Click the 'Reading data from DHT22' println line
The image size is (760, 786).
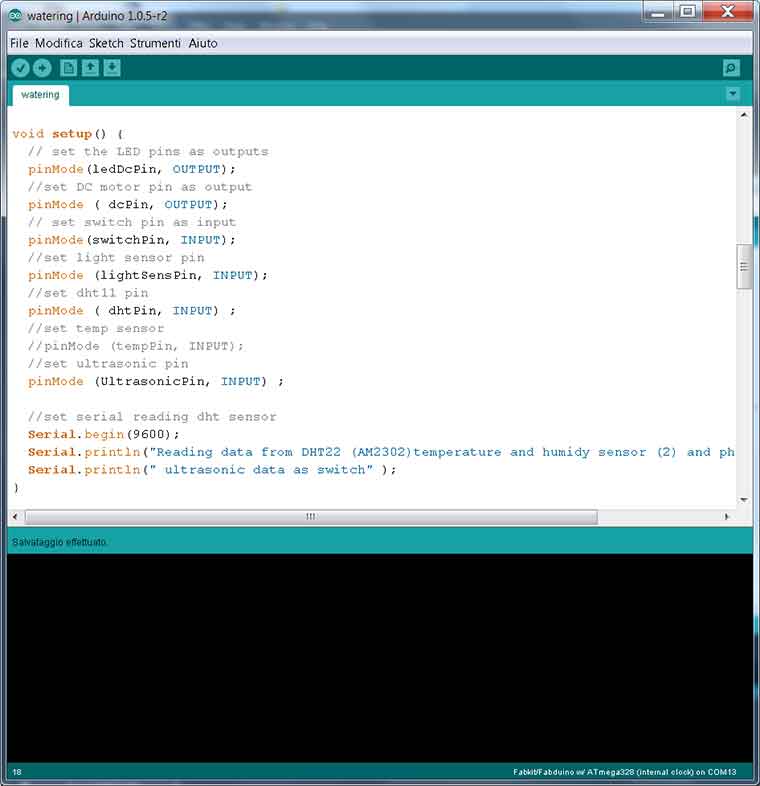[x=381, y=452]
